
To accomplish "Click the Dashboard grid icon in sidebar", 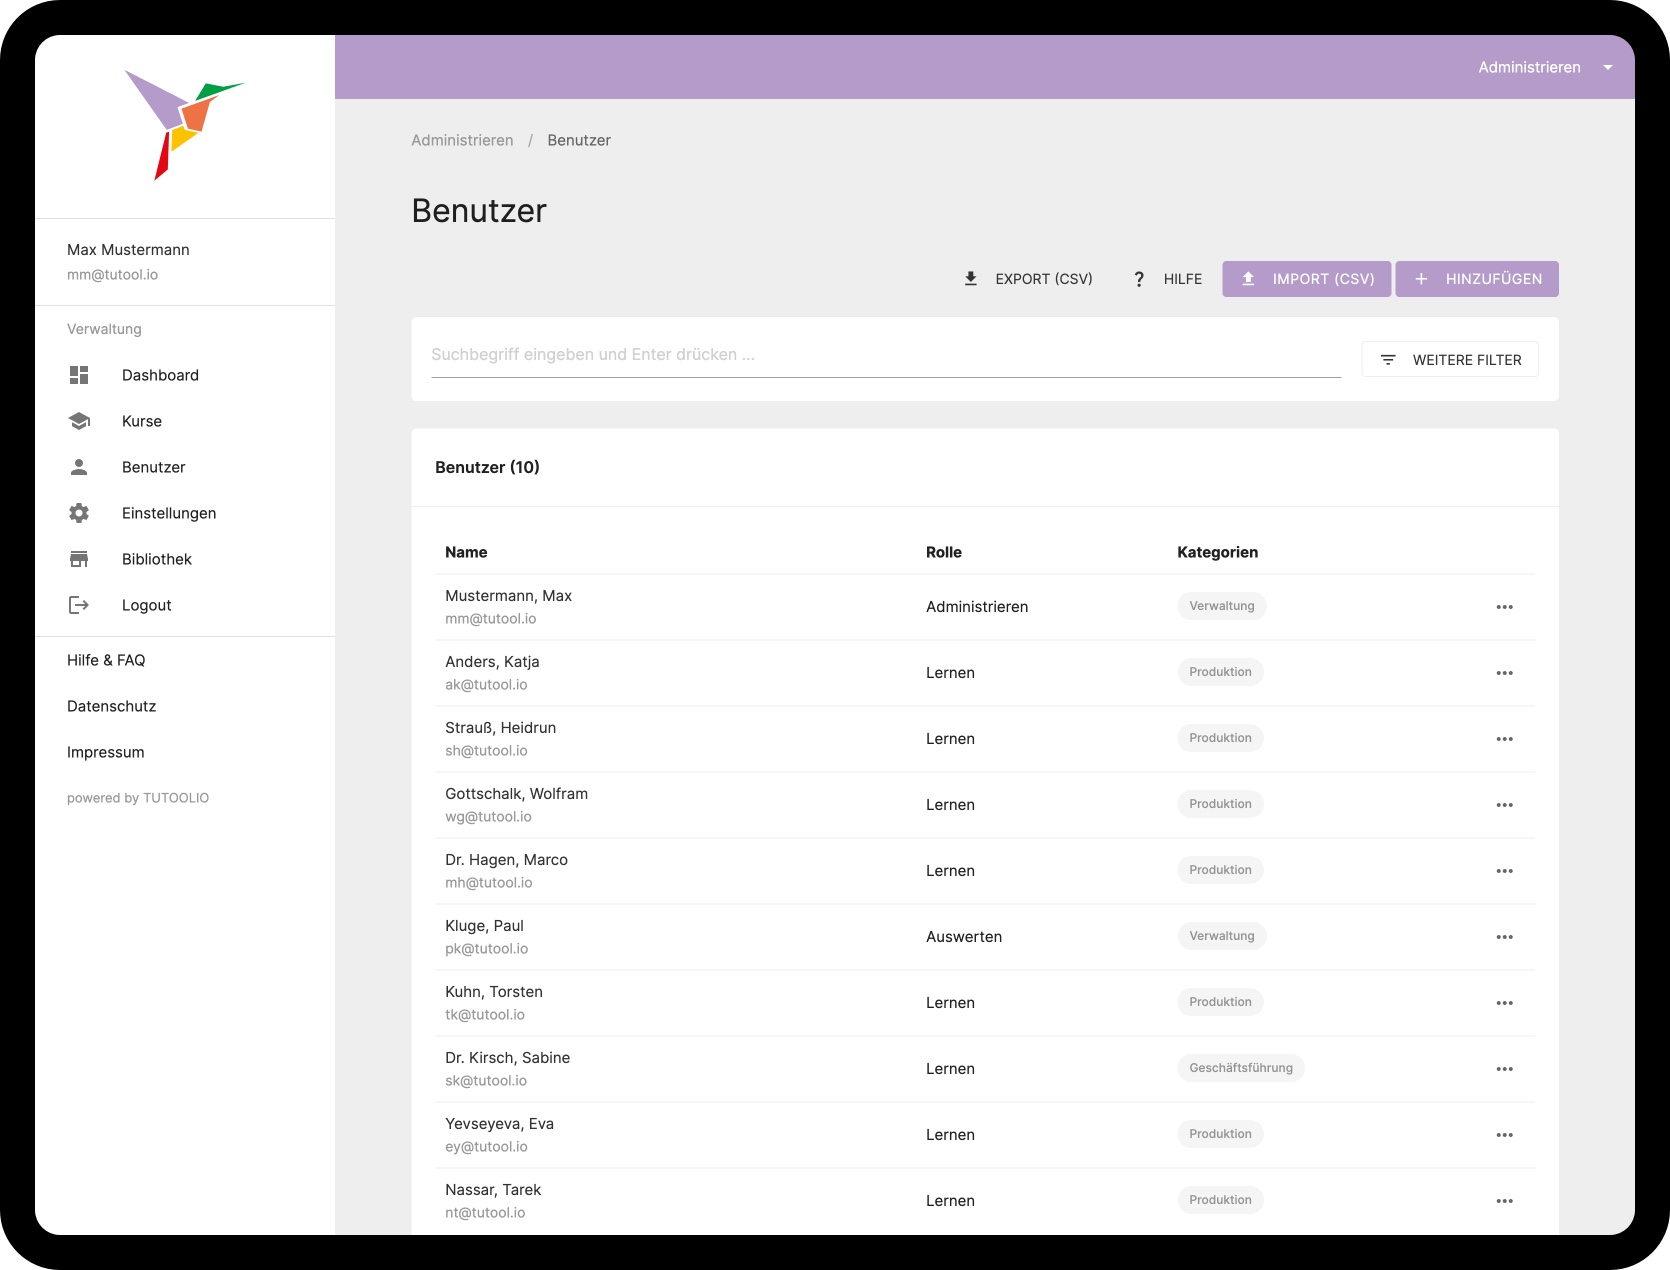I will pyautogui.click(x=79, y=375).
